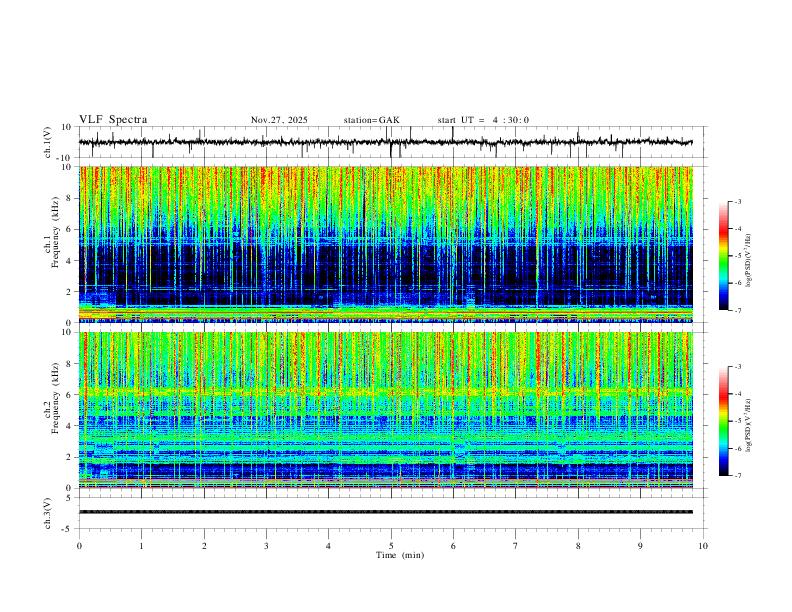Click the 'start UT = 4 :30: 0' text

point(483,120)
